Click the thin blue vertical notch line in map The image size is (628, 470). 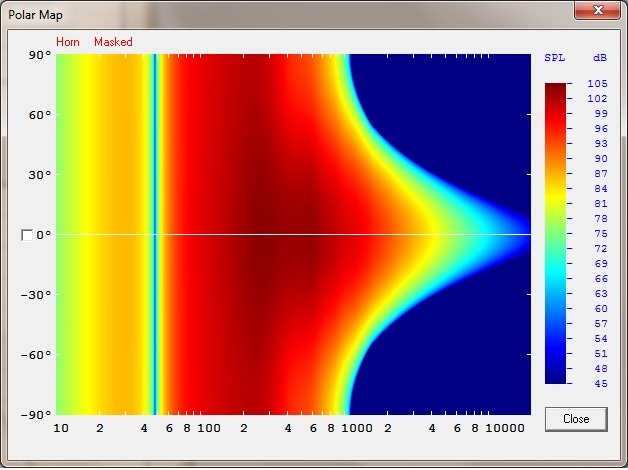[x=155, y=234]
